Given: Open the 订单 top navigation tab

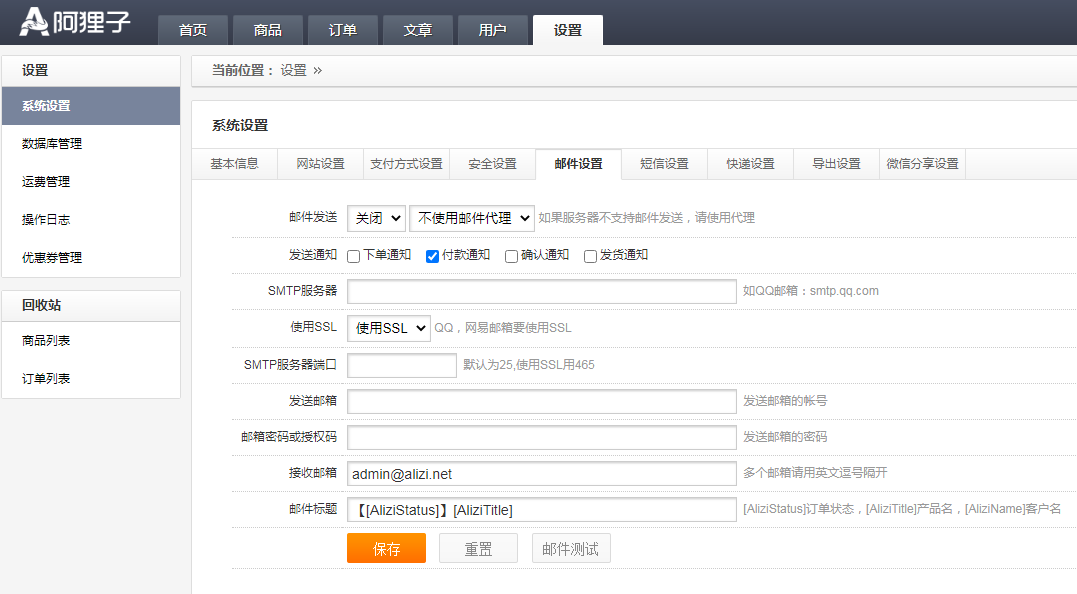Looking at the screenshot, I should pyautogui.click(x=343, y=30).
